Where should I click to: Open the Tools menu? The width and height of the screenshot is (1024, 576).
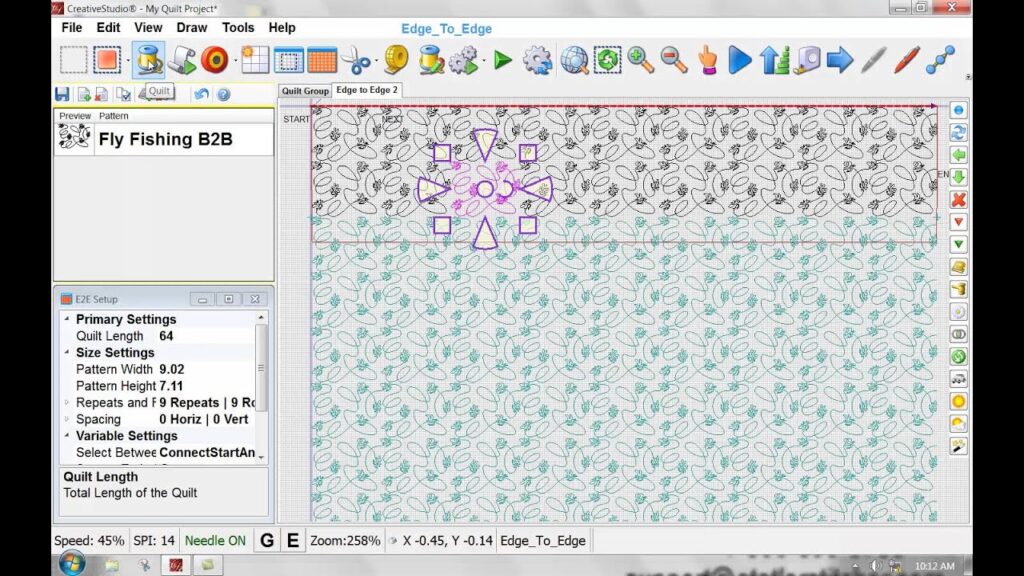click(237, 28)
